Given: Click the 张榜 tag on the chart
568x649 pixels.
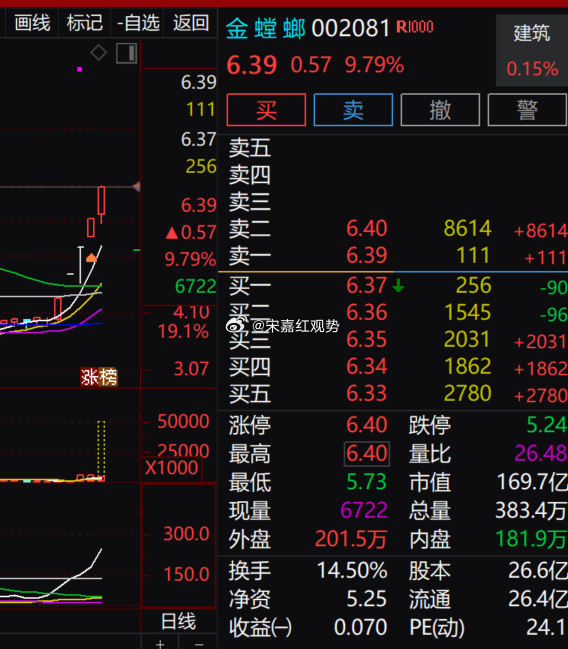Looking at the screenshot, I should [99, 377].
